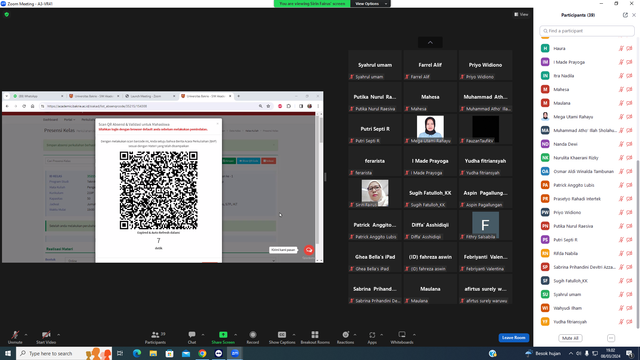
Task: Expand the Apps options arrow
Action: 382,335
